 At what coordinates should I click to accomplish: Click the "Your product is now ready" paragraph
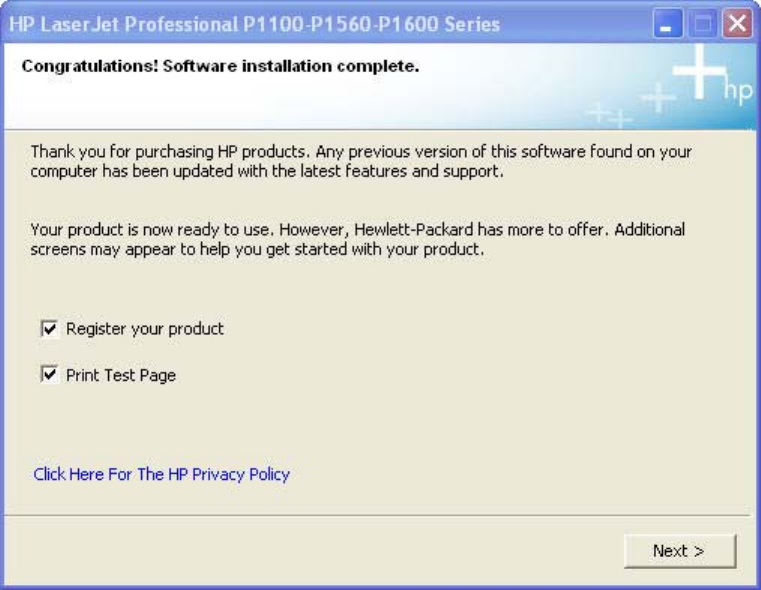pos(357,239)
